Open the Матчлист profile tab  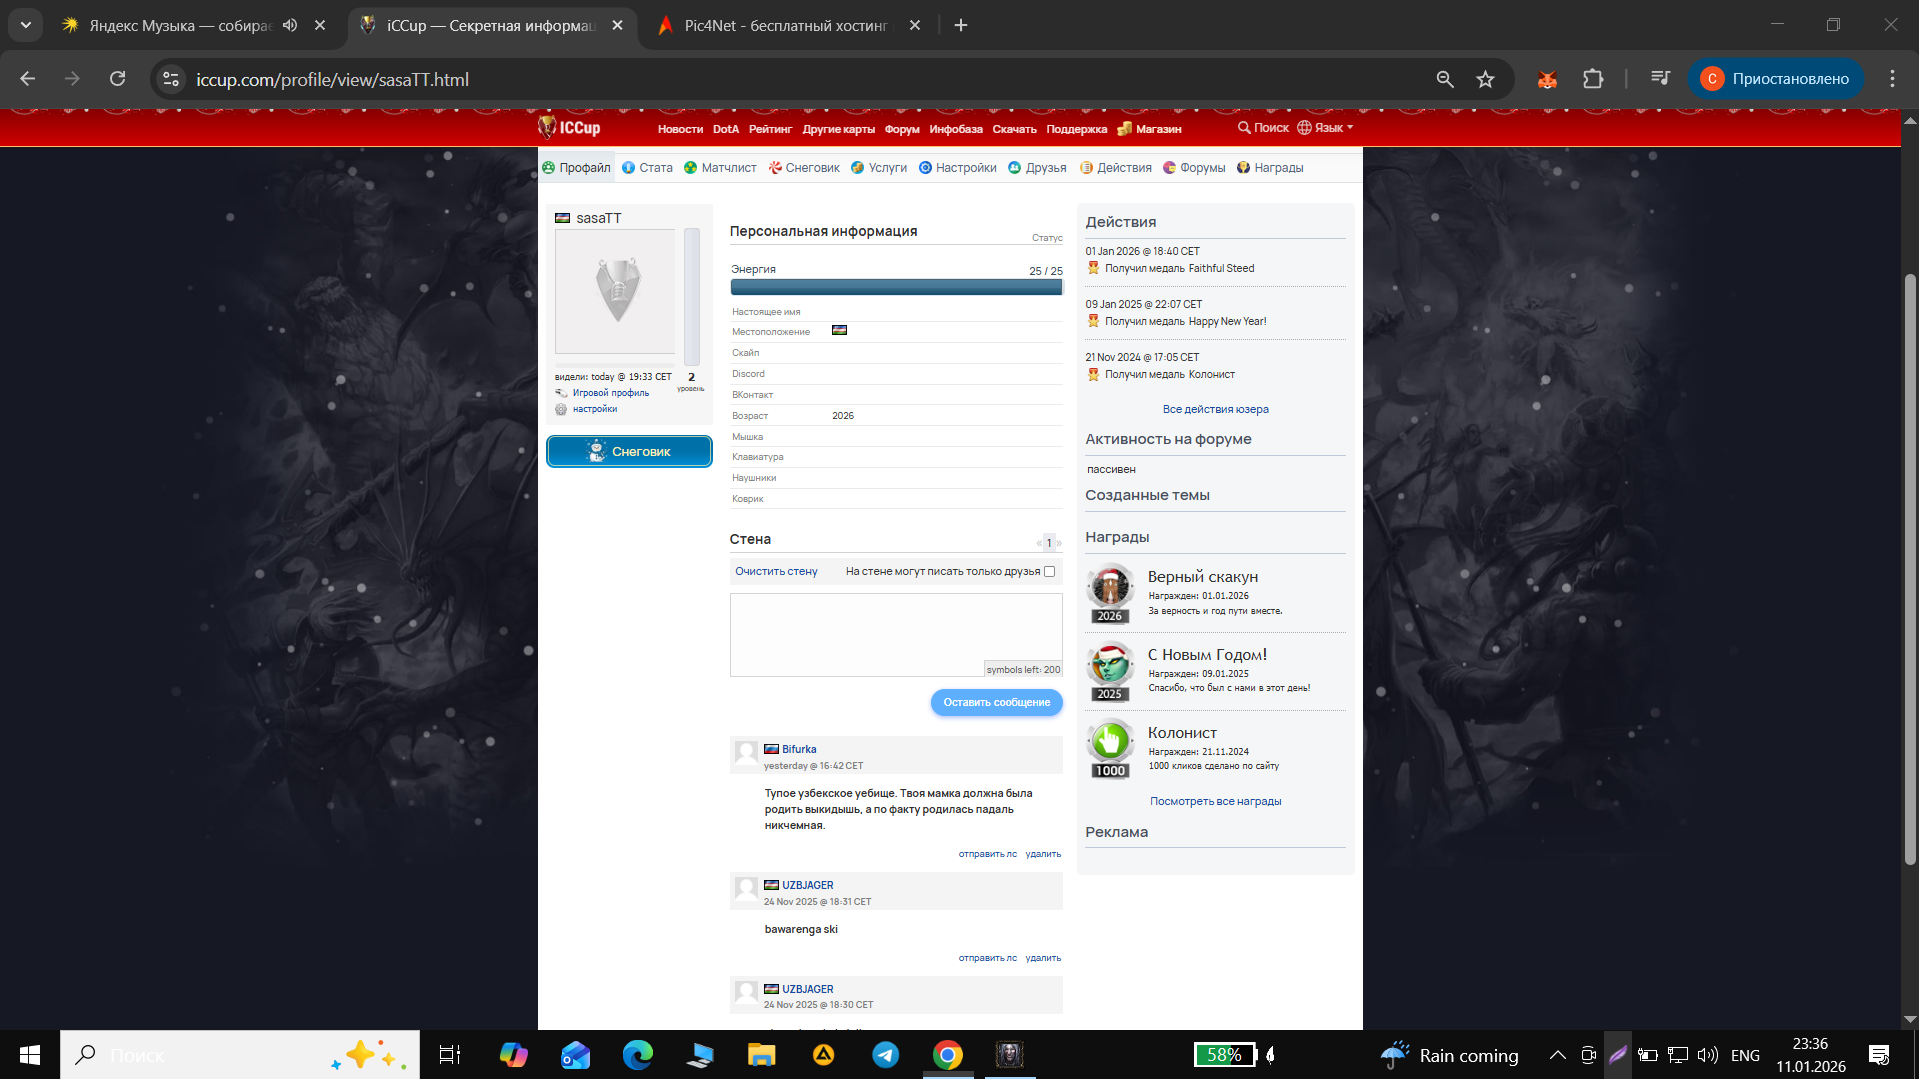point(720,168)
